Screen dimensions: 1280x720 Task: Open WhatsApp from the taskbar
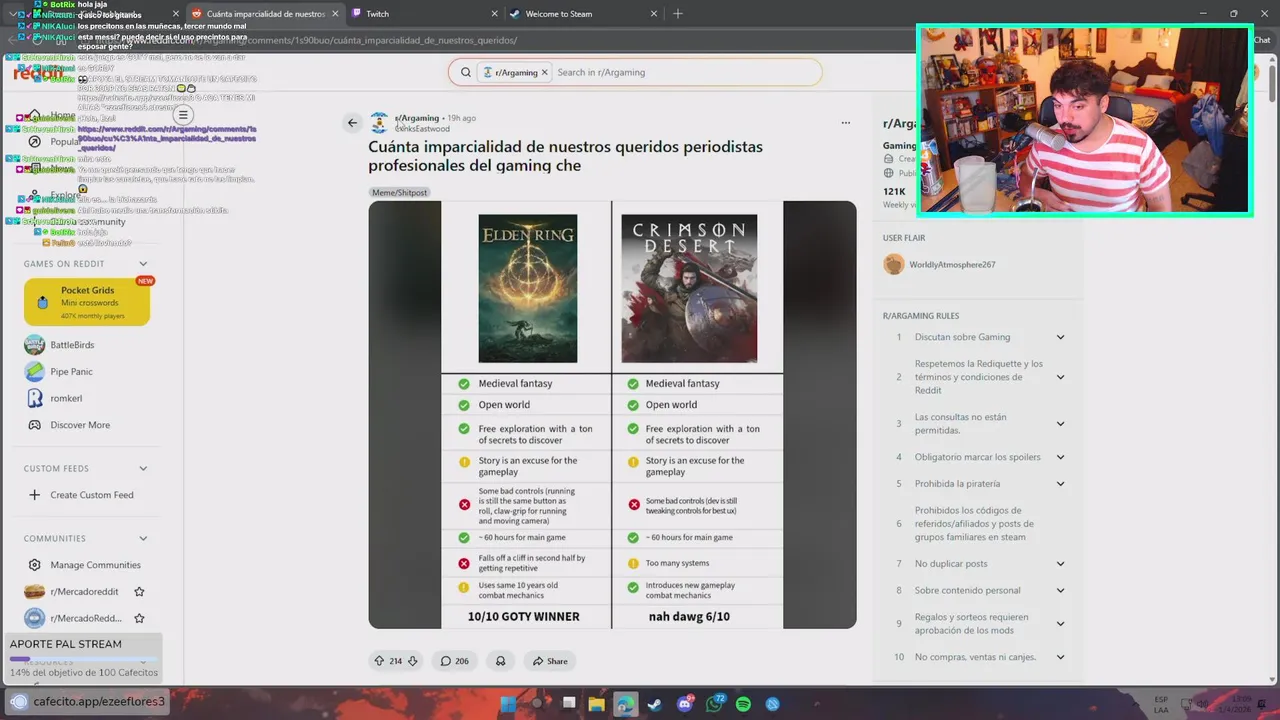coord(714,704)
